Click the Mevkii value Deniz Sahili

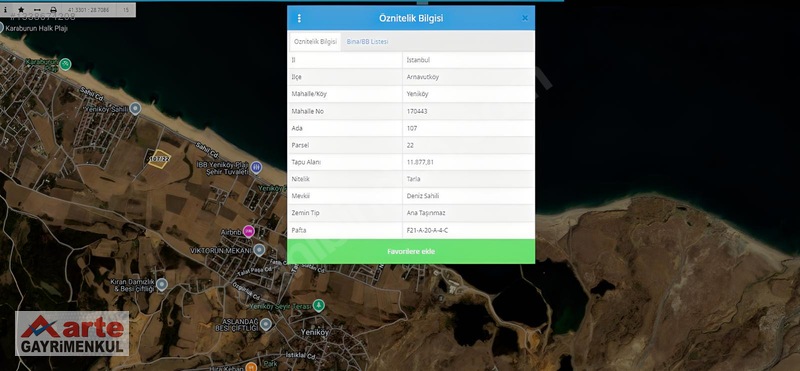422,196
